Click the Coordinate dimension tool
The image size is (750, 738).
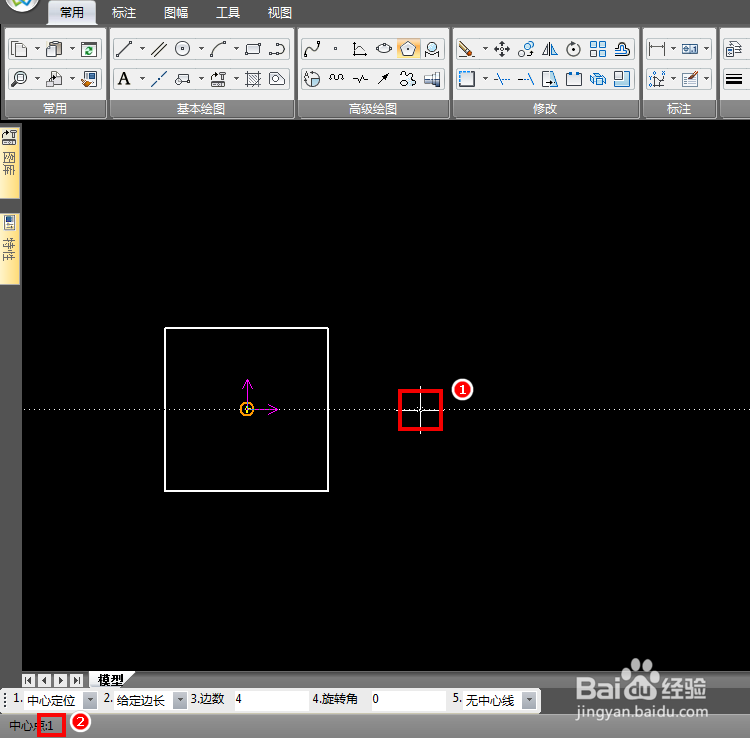coord(657,78)
